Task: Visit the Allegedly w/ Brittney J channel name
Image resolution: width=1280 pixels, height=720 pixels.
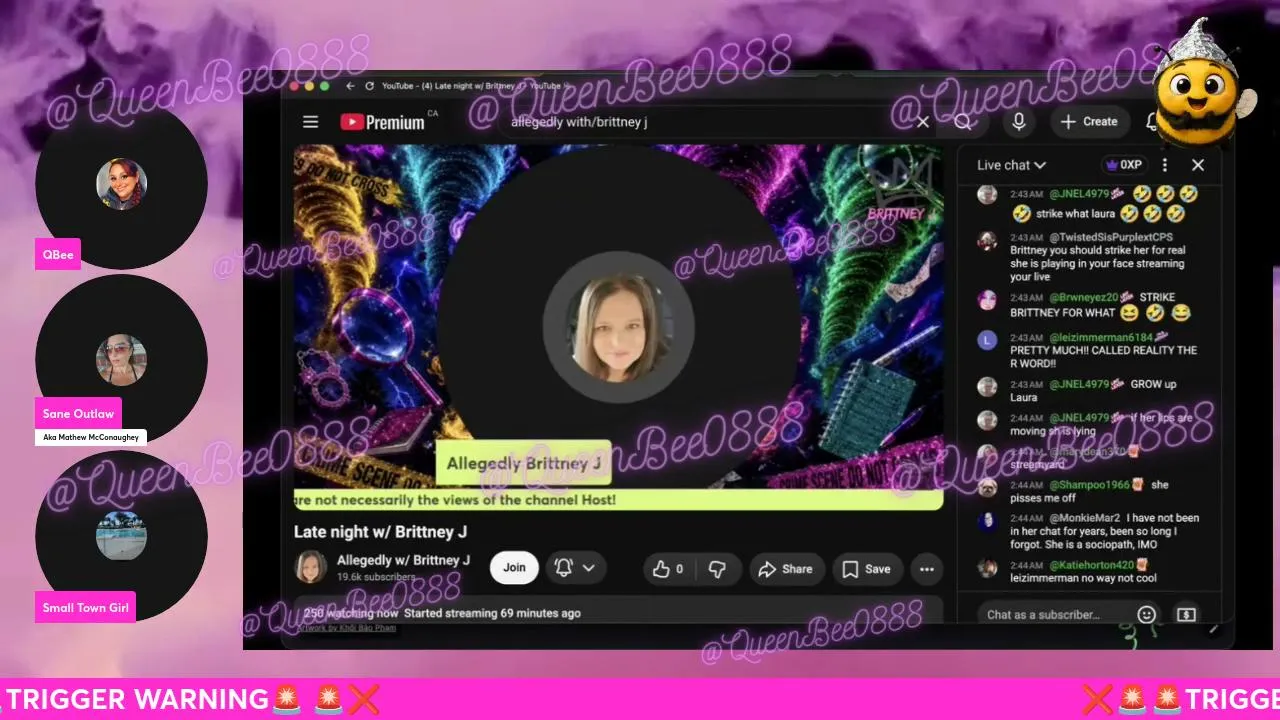Action: [x=403, y=560]
